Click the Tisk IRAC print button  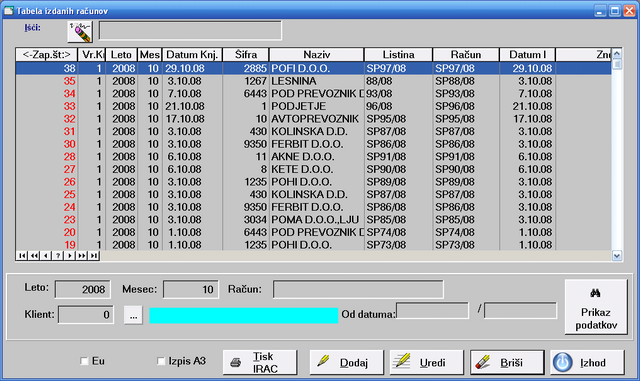260,362
